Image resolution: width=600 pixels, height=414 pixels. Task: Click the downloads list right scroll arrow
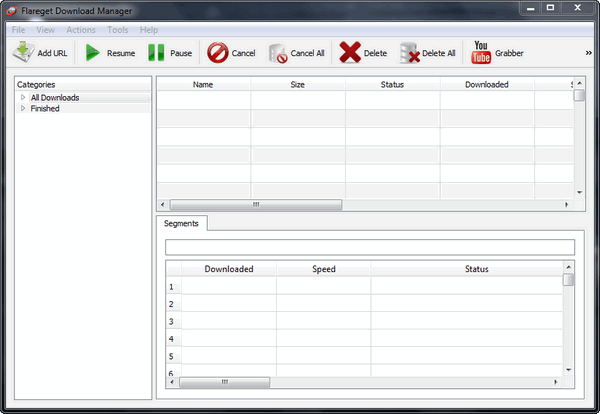(567, 205)
